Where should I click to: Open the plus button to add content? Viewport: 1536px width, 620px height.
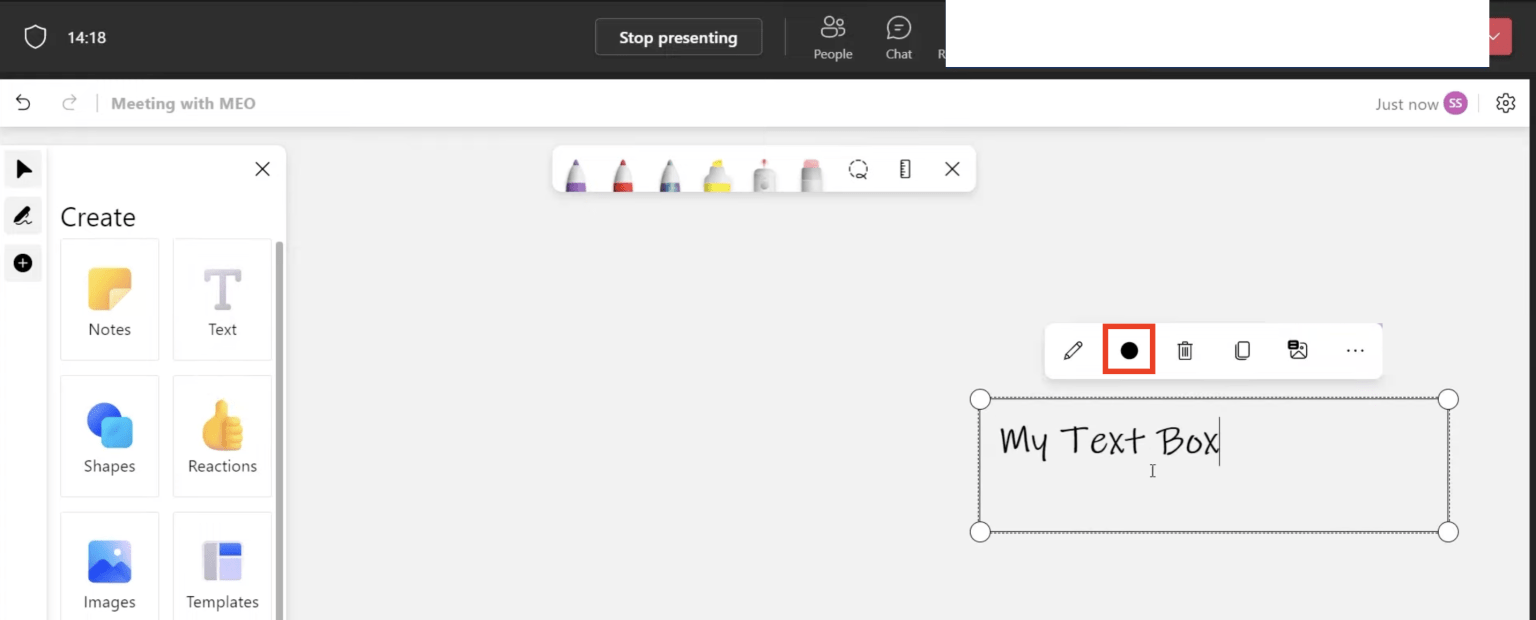coord(23,262)
